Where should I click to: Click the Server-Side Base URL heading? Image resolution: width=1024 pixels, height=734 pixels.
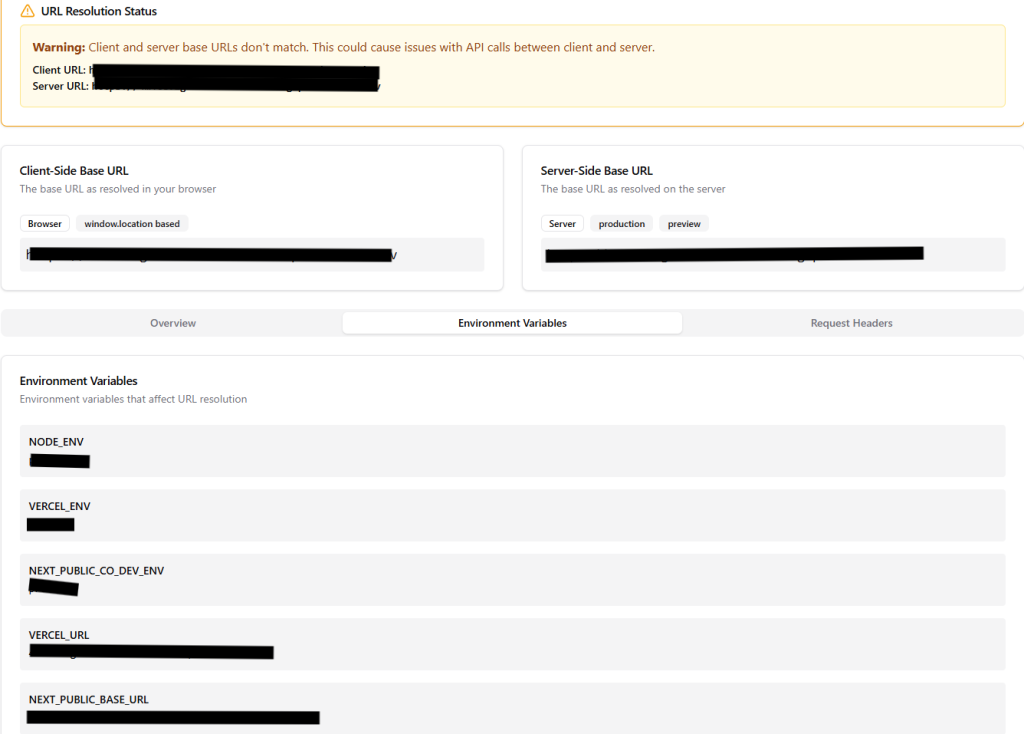[596, 171]
